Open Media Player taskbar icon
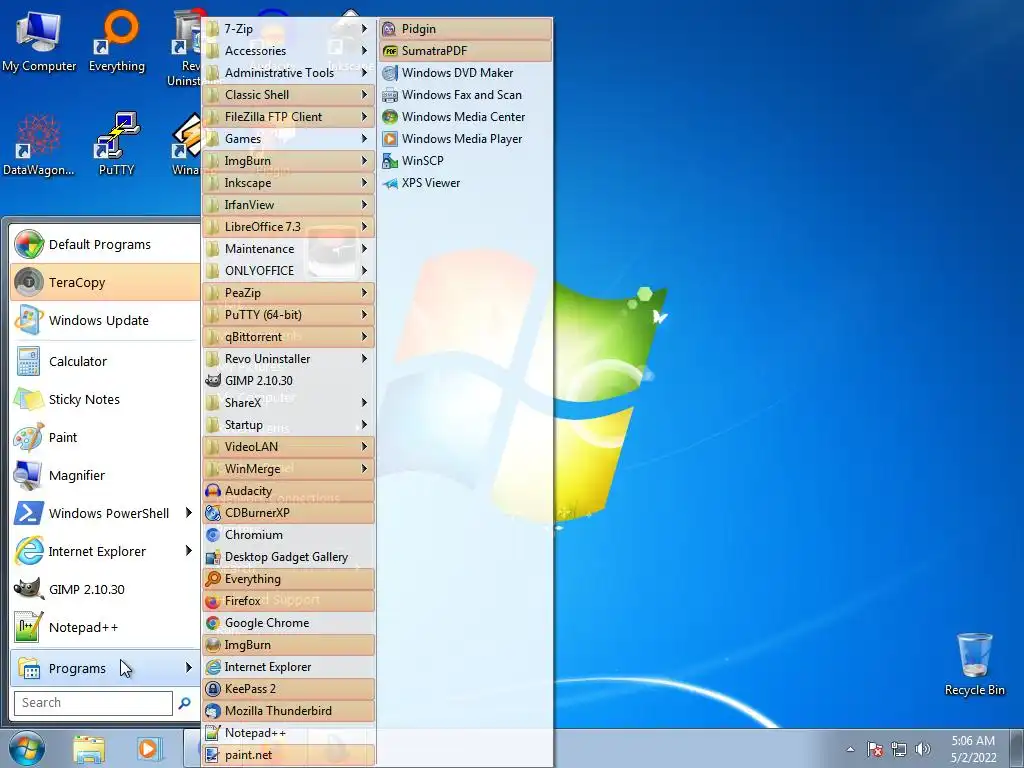This screenshot has width=1024, height=768. pos(149,749)
